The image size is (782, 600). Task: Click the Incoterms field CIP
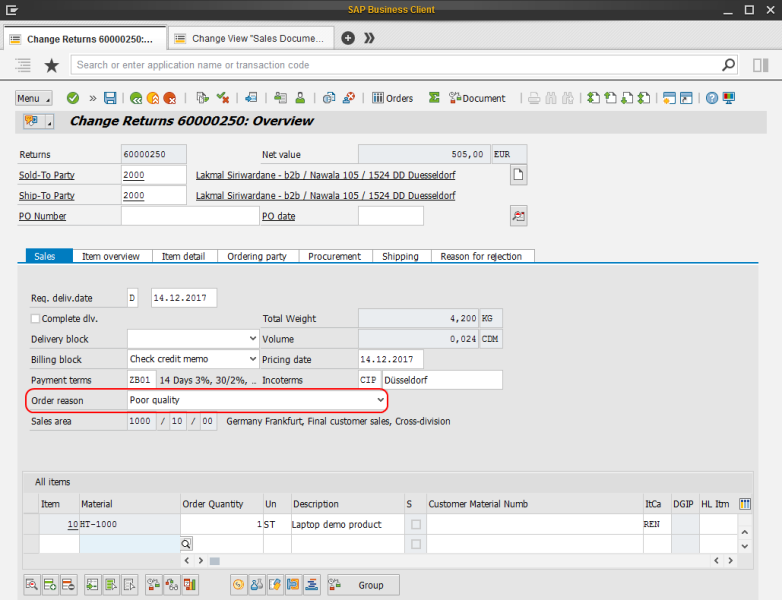point(370,380)
